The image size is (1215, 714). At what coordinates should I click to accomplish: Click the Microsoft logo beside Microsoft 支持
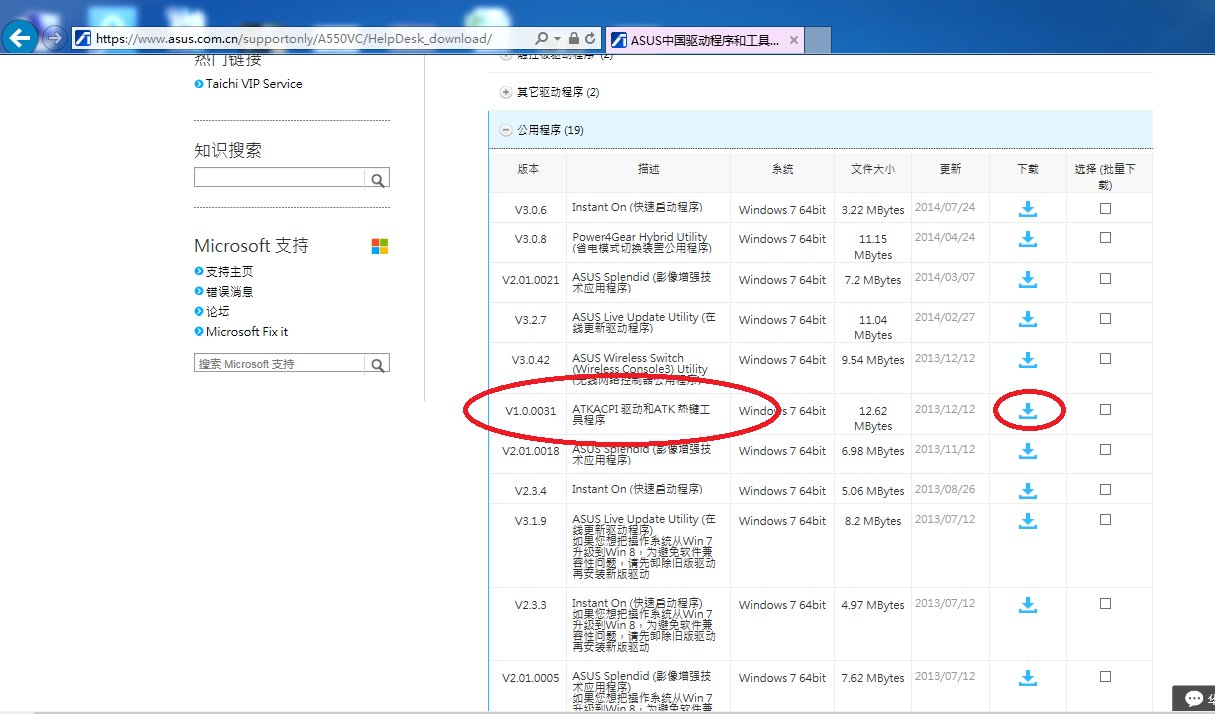378,245
